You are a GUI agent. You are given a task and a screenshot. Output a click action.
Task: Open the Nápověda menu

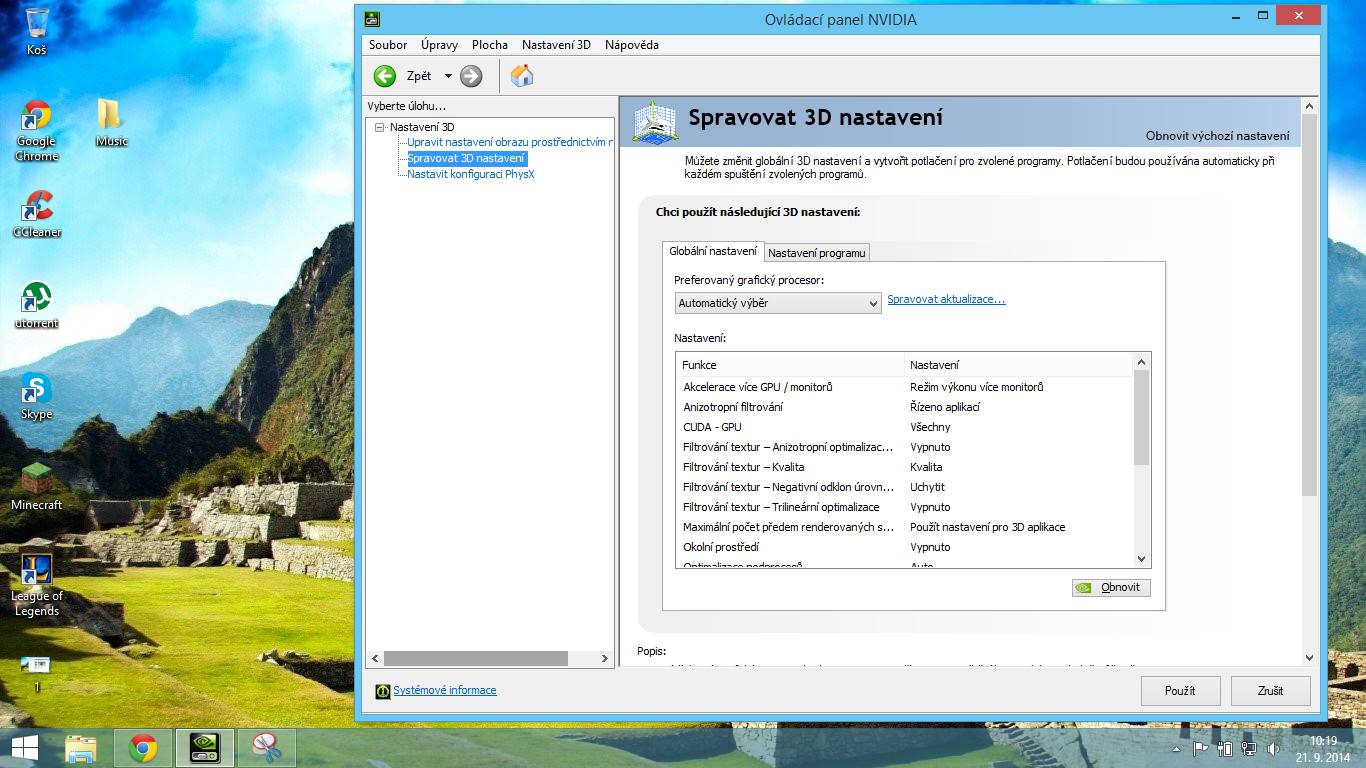632,45
